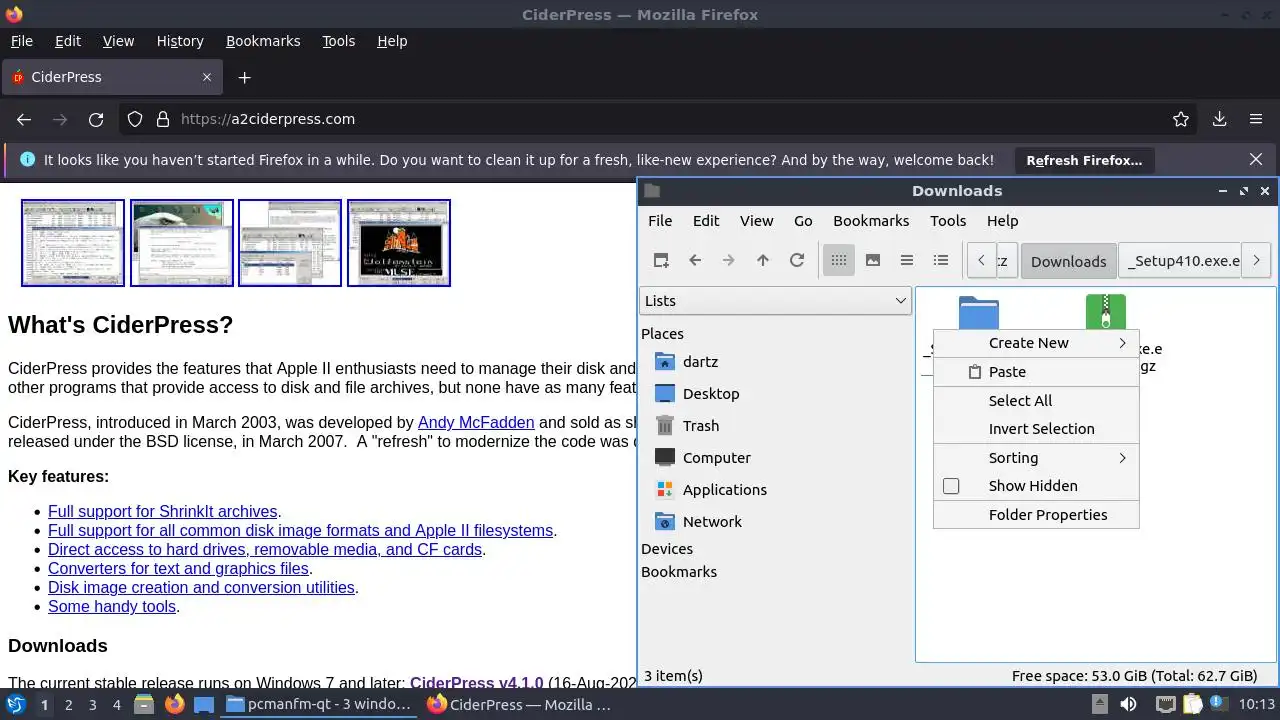This screenshot has width=1280, height=720.
Task: Click the site padlock icon
Action: click(x=163, y=119)
